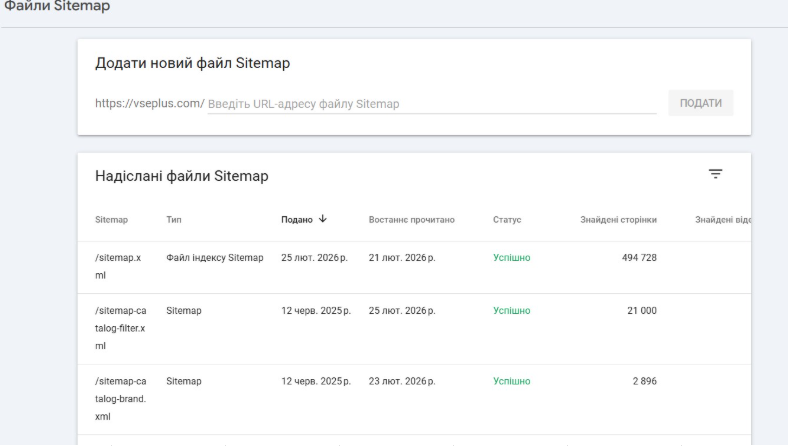Click the partially visible Знайдені відео header
Screen dimensions: 788x446
pyautogui.click(x=722, y=220)
